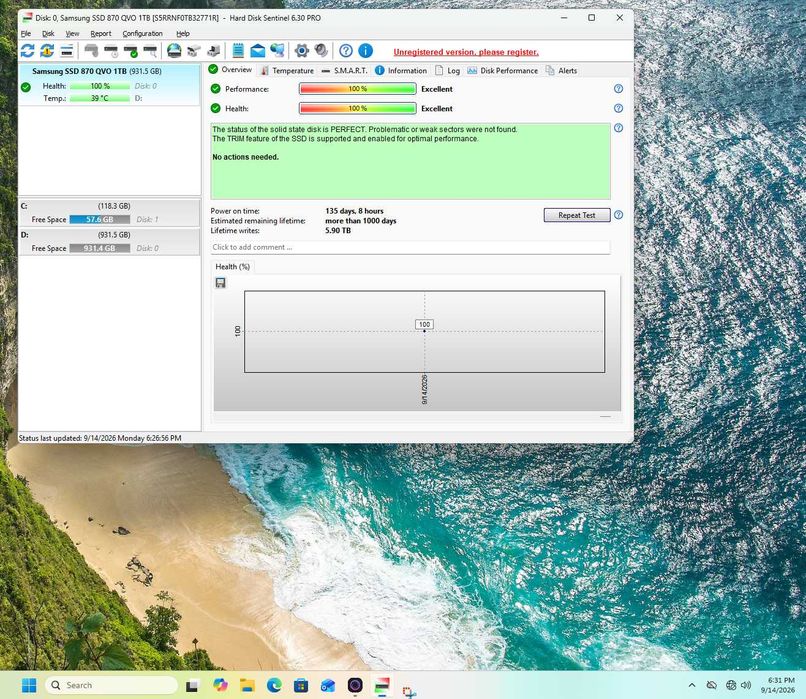Click the speaker sound toolbar icon
Screen dimensions: 806x699
click(x=321, y=50)
